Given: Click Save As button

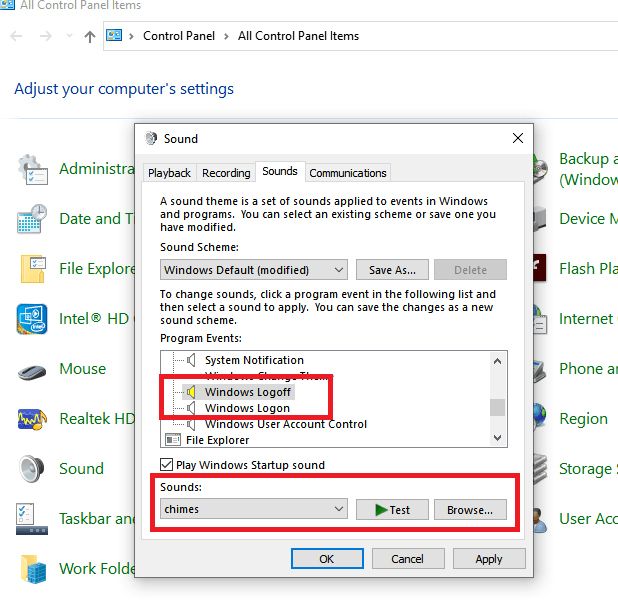Looking at the screenshot, I should [392, 270].
